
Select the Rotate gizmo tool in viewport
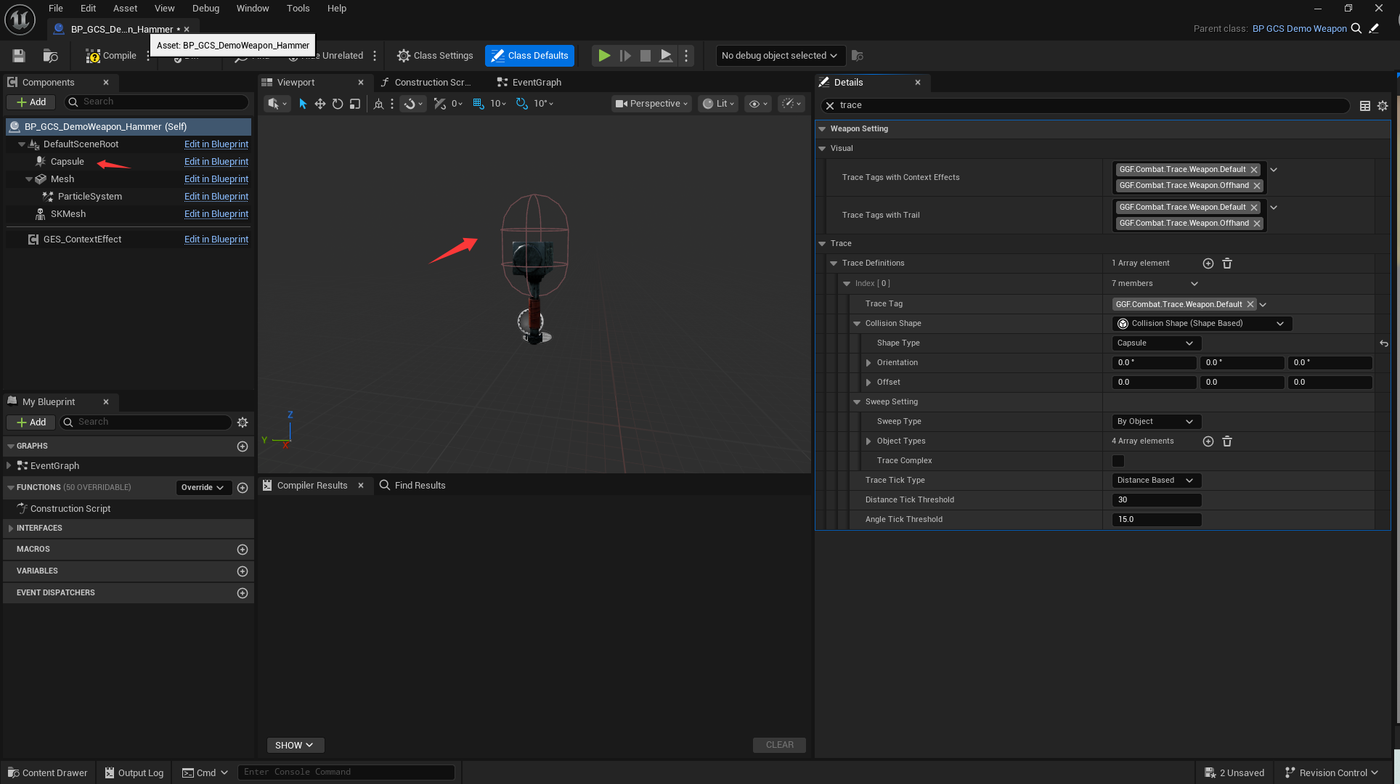pyautogui.click(x=338, y=104)
